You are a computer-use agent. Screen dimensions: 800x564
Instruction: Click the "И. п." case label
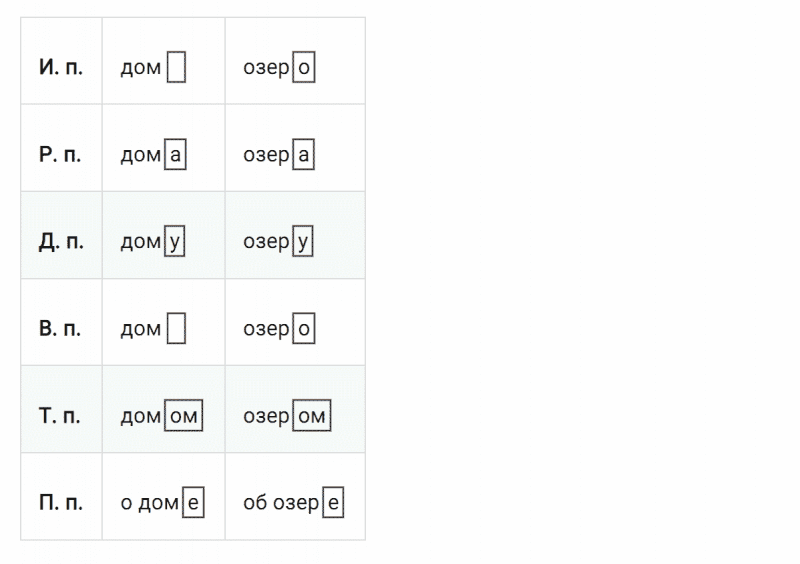[61, 68]
